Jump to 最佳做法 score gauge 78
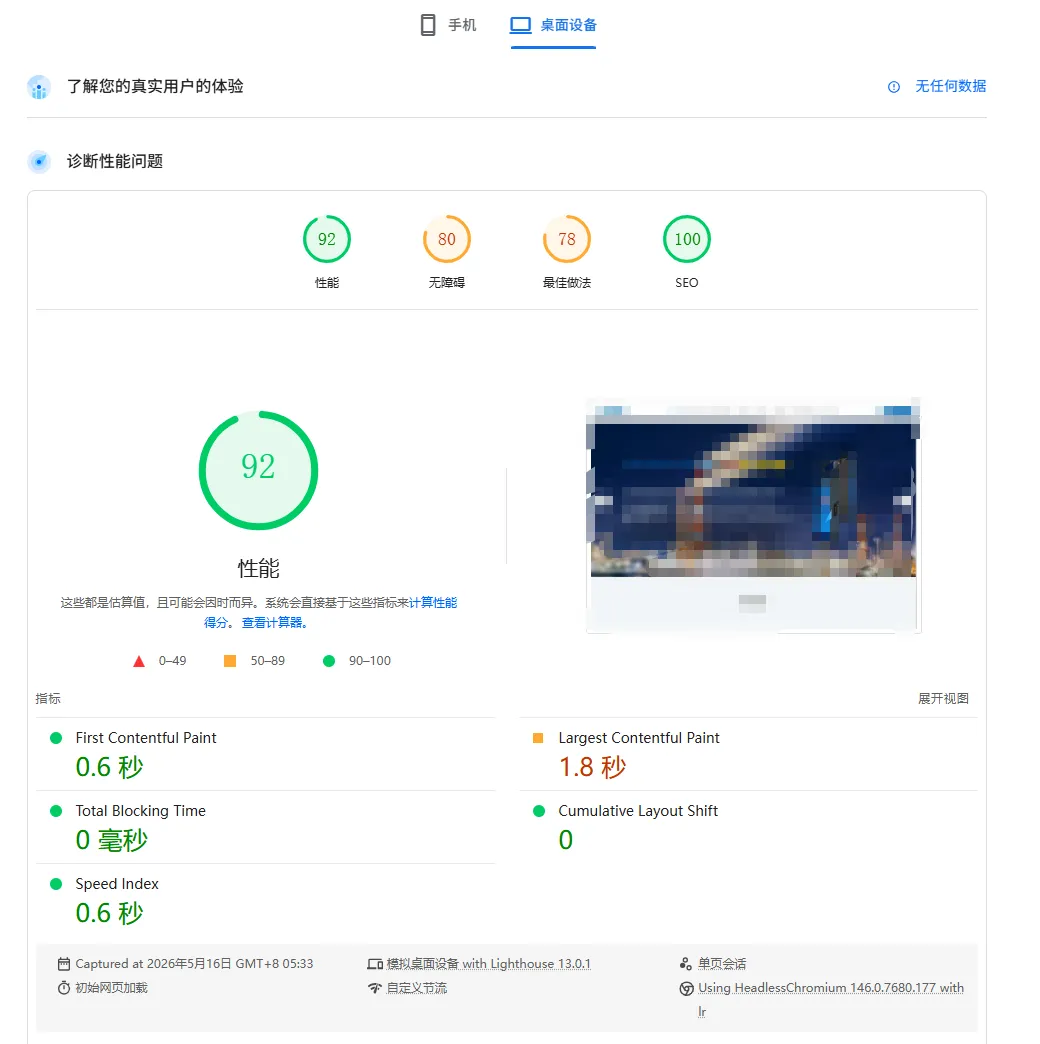Viewport: 1040px width, 1044px height. click(x=567, y=239)
